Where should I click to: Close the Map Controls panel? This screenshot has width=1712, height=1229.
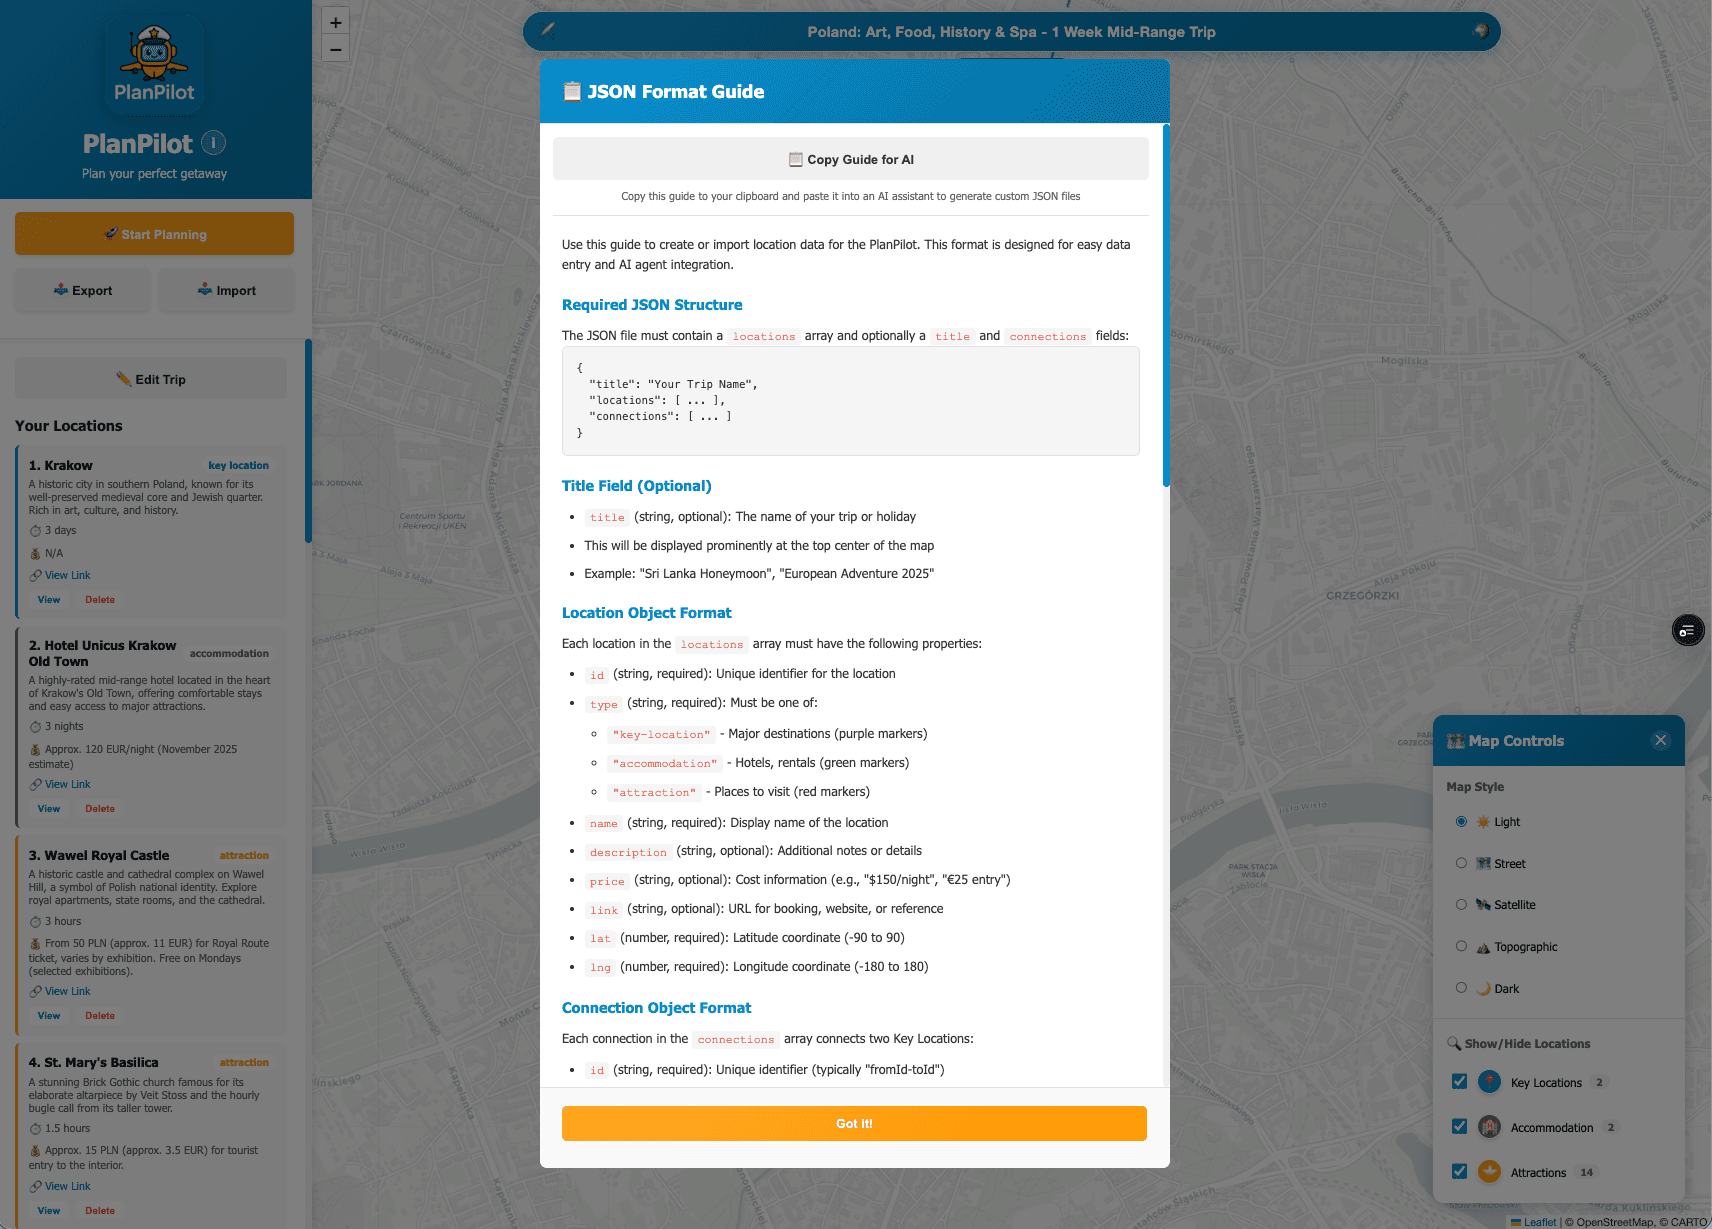1660,740
